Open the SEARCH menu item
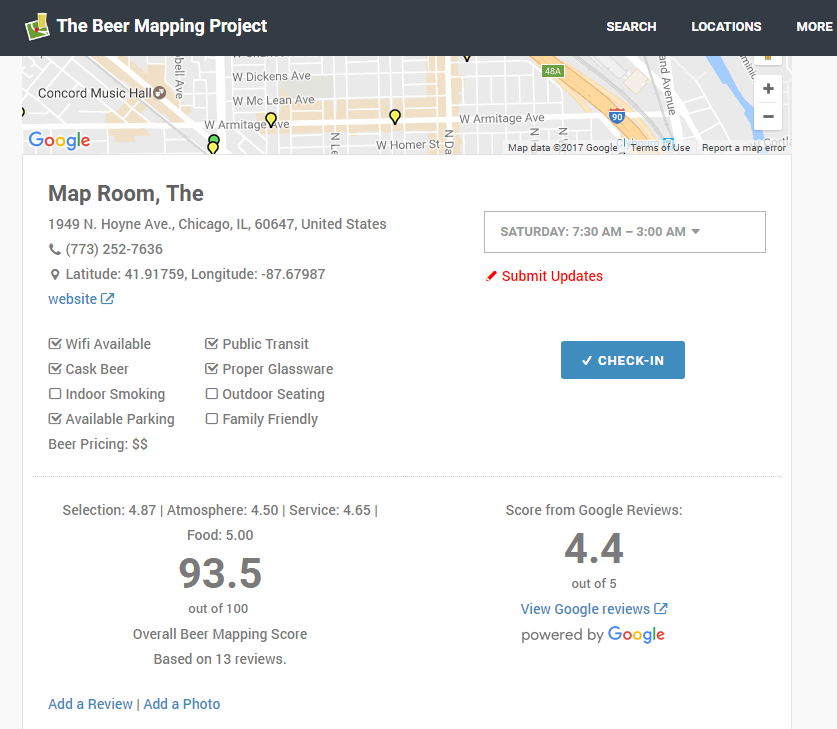This screenshot has width=837, height=729. (631, 27)
